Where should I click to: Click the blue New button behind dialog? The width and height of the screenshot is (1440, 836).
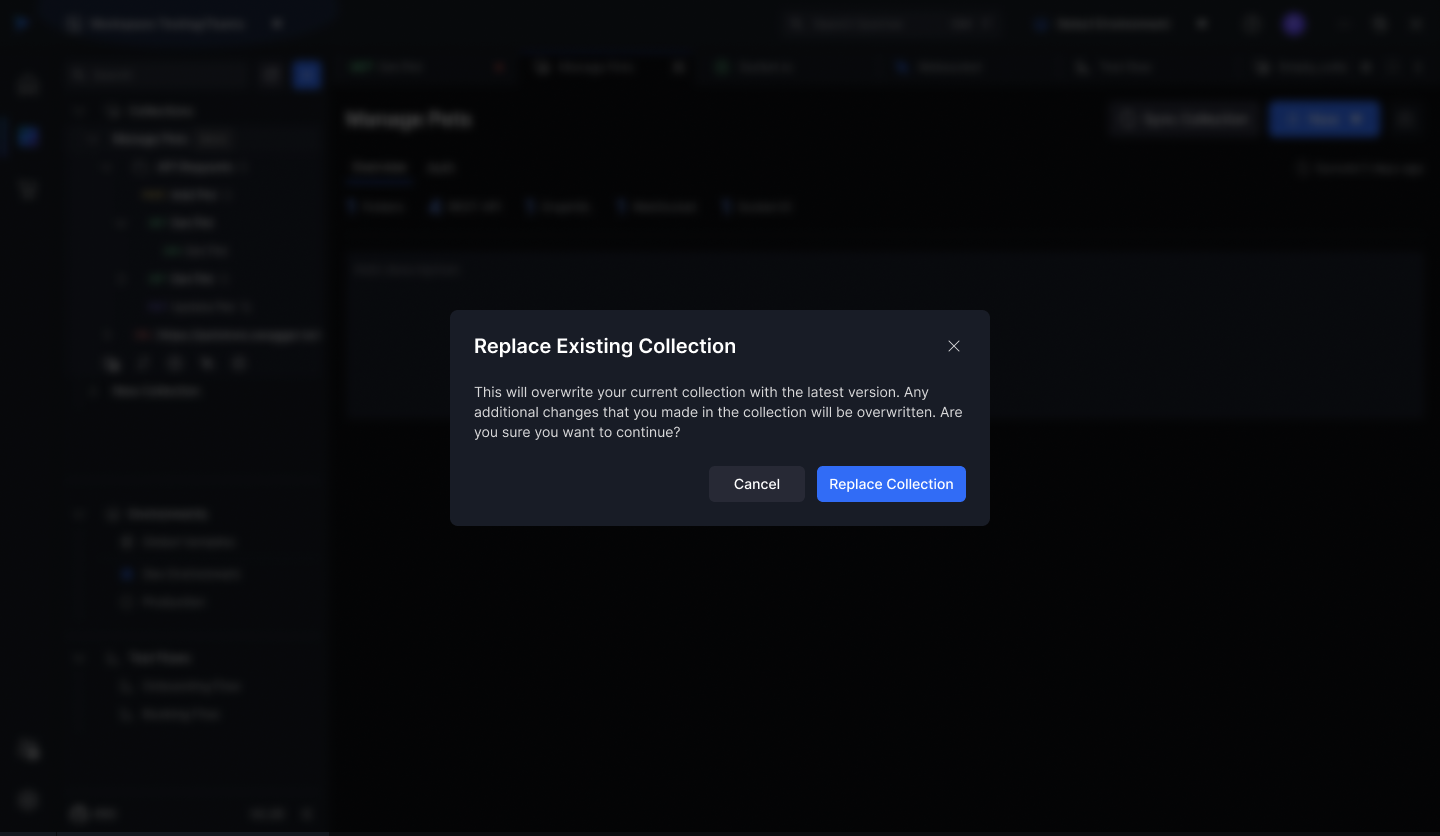coord(1323,119)
